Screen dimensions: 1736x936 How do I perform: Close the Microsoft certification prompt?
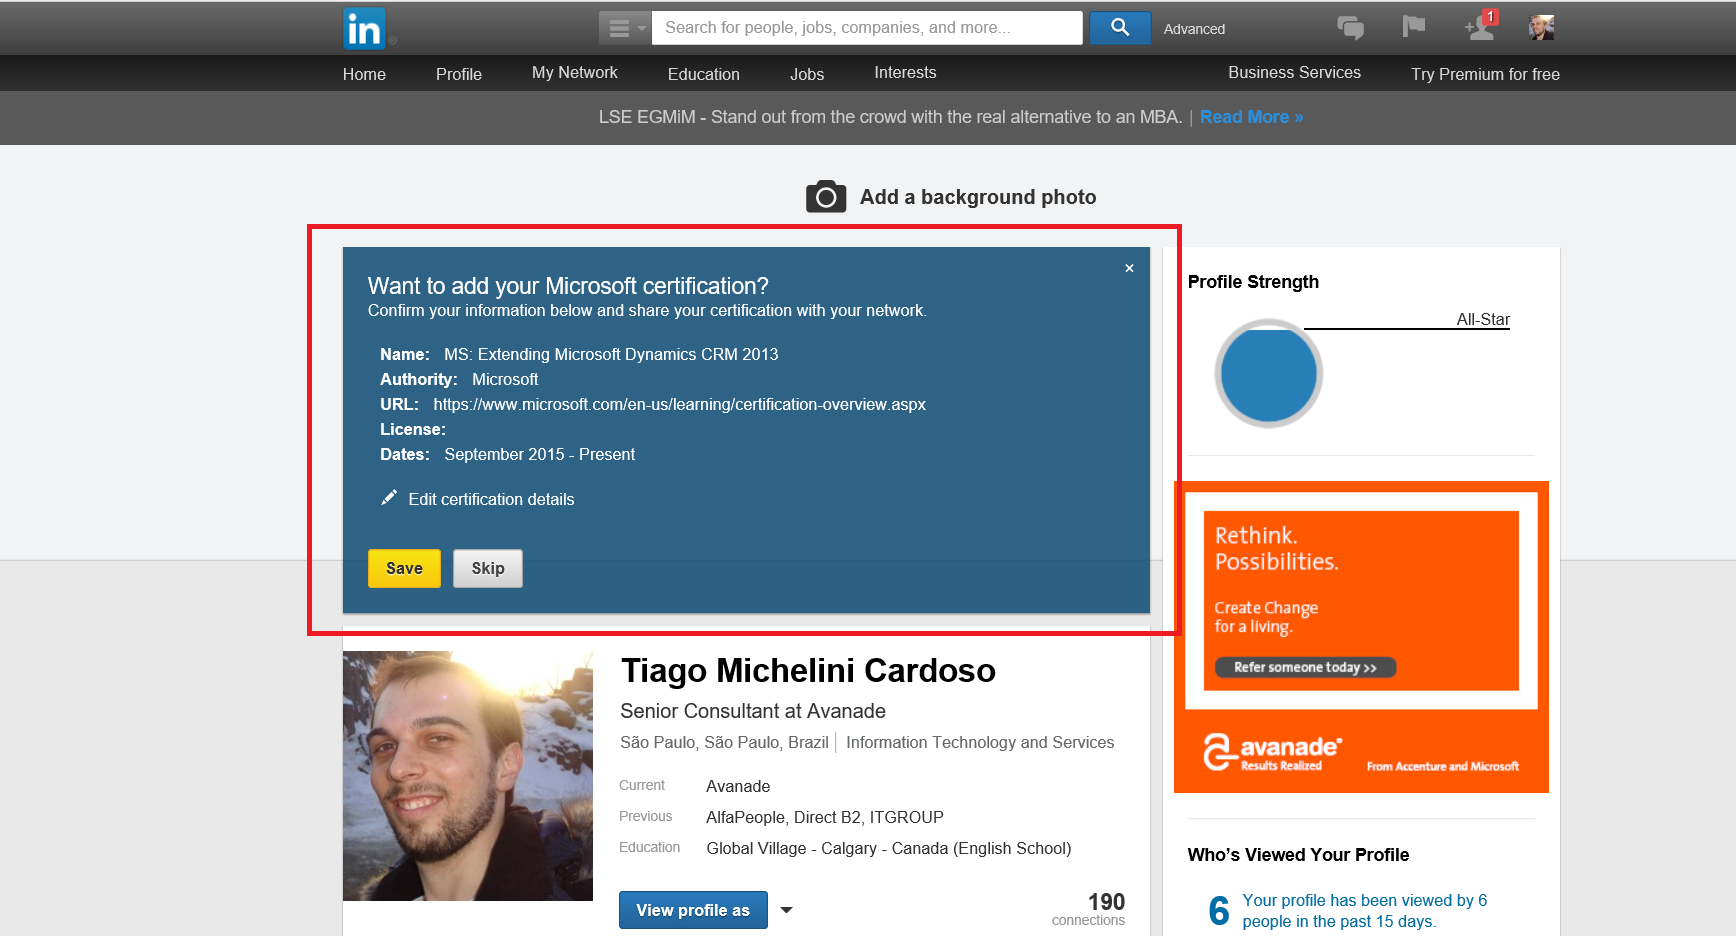pos(1129,268)
